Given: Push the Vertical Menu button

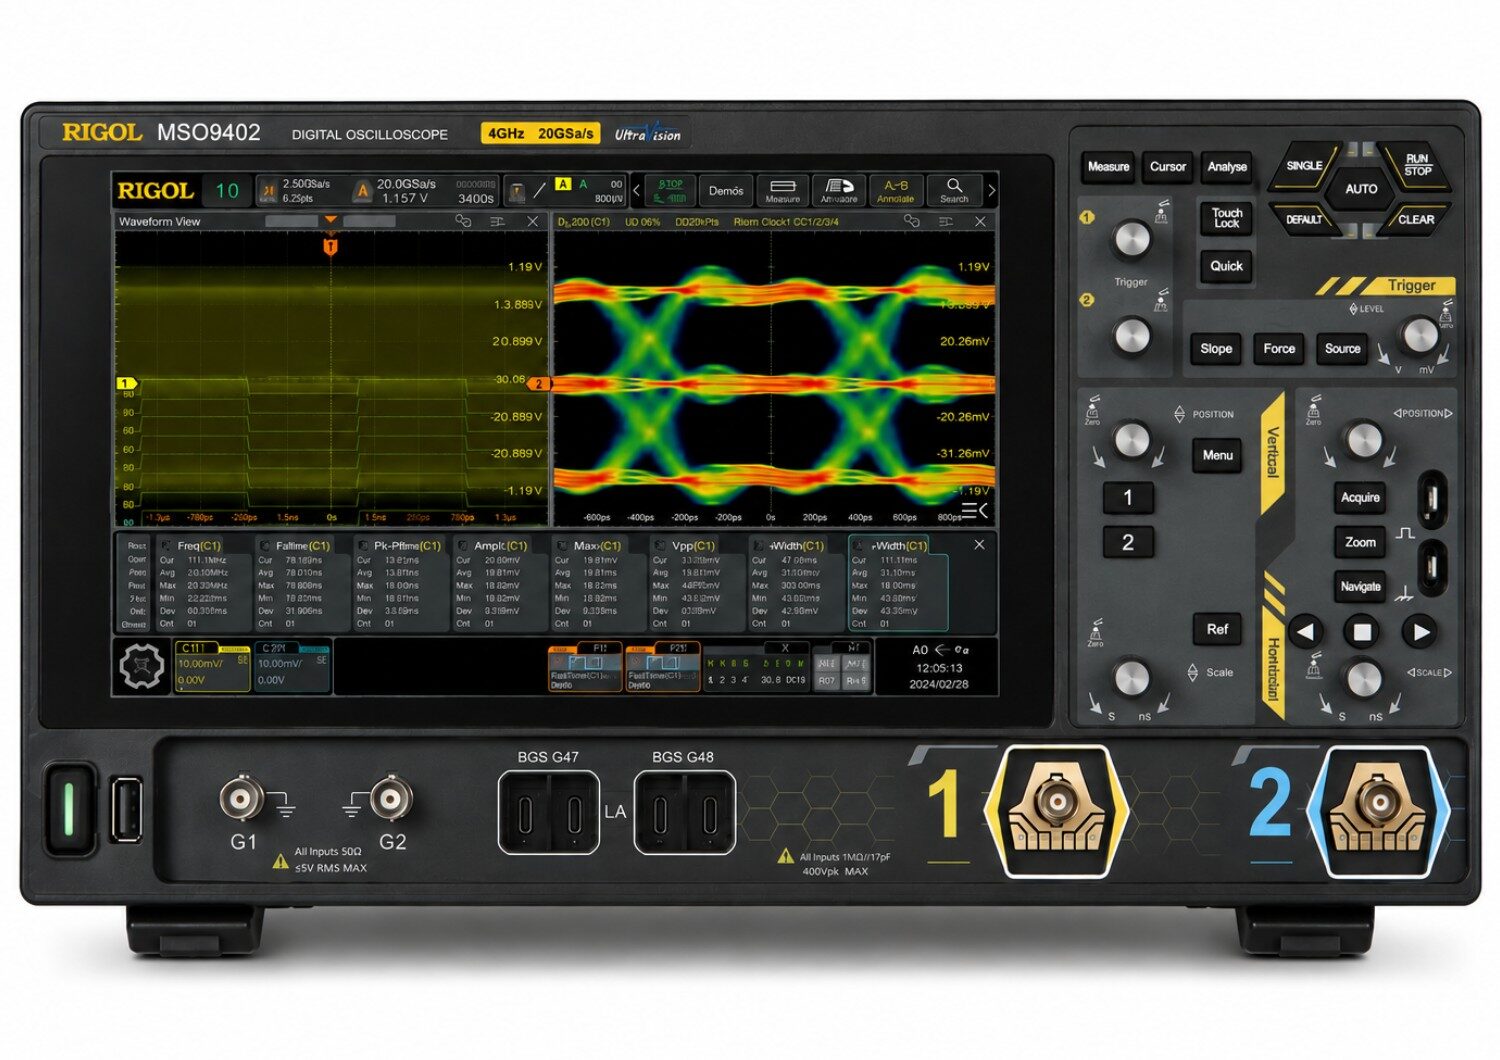Looking at the screenshot, I should point(1218,456).
